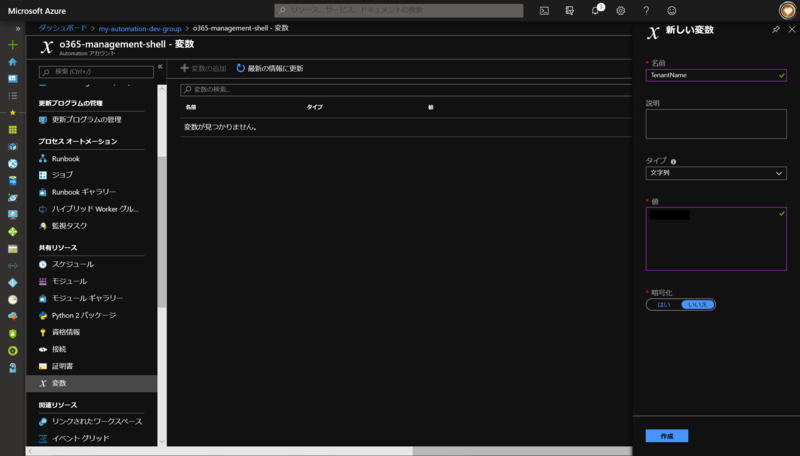Screen dimensions: 800x456
Task: Collapse the resource menu with double chevron
Action: 160,67
